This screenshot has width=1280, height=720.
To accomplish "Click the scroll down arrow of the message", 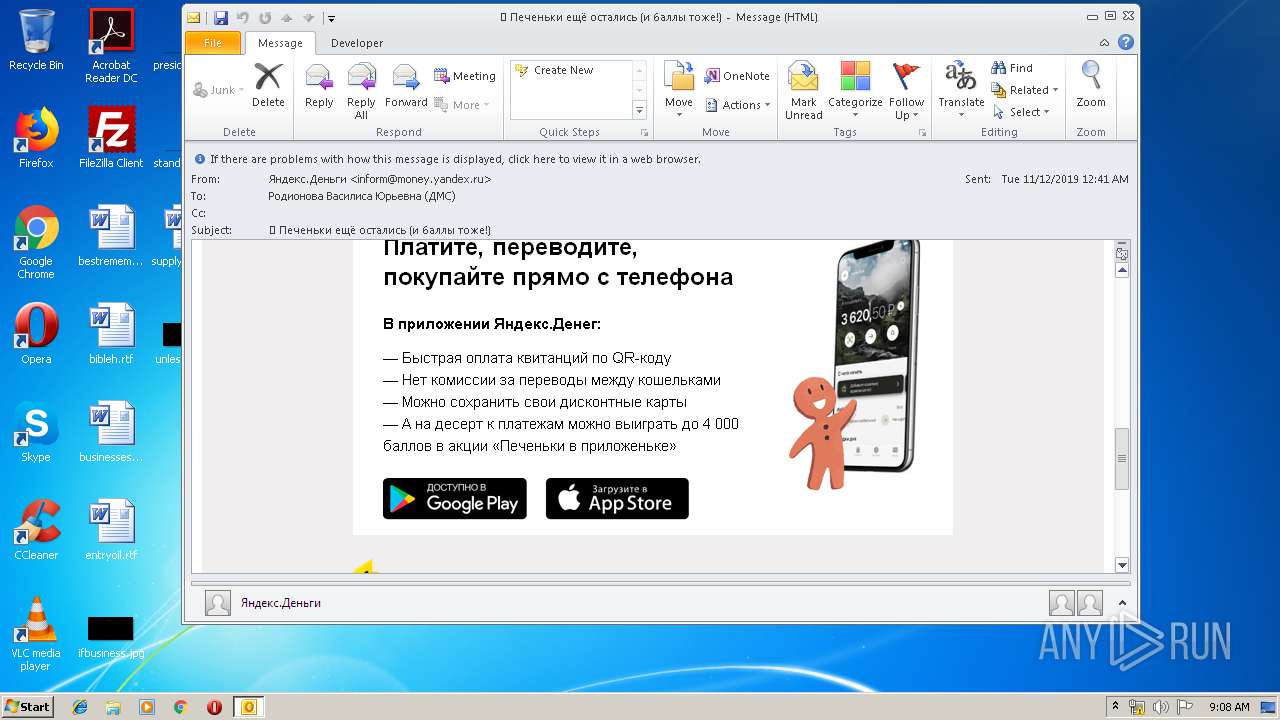I will [x=1122, y=565].
